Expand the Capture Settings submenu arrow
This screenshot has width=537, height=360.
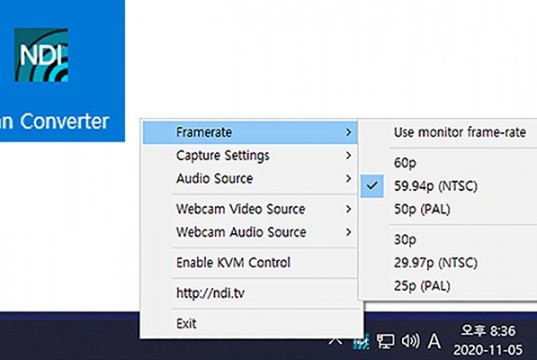[x=348, y=156]
